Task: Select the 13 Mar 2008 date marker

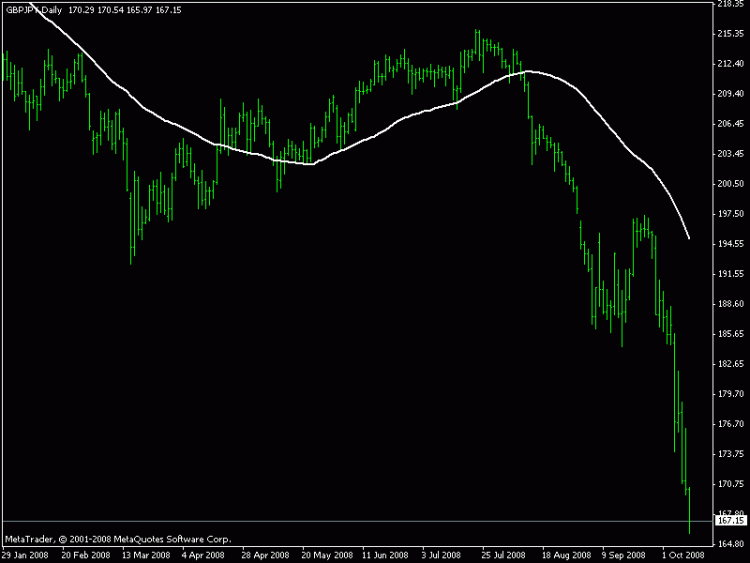Action: (146, 555)
